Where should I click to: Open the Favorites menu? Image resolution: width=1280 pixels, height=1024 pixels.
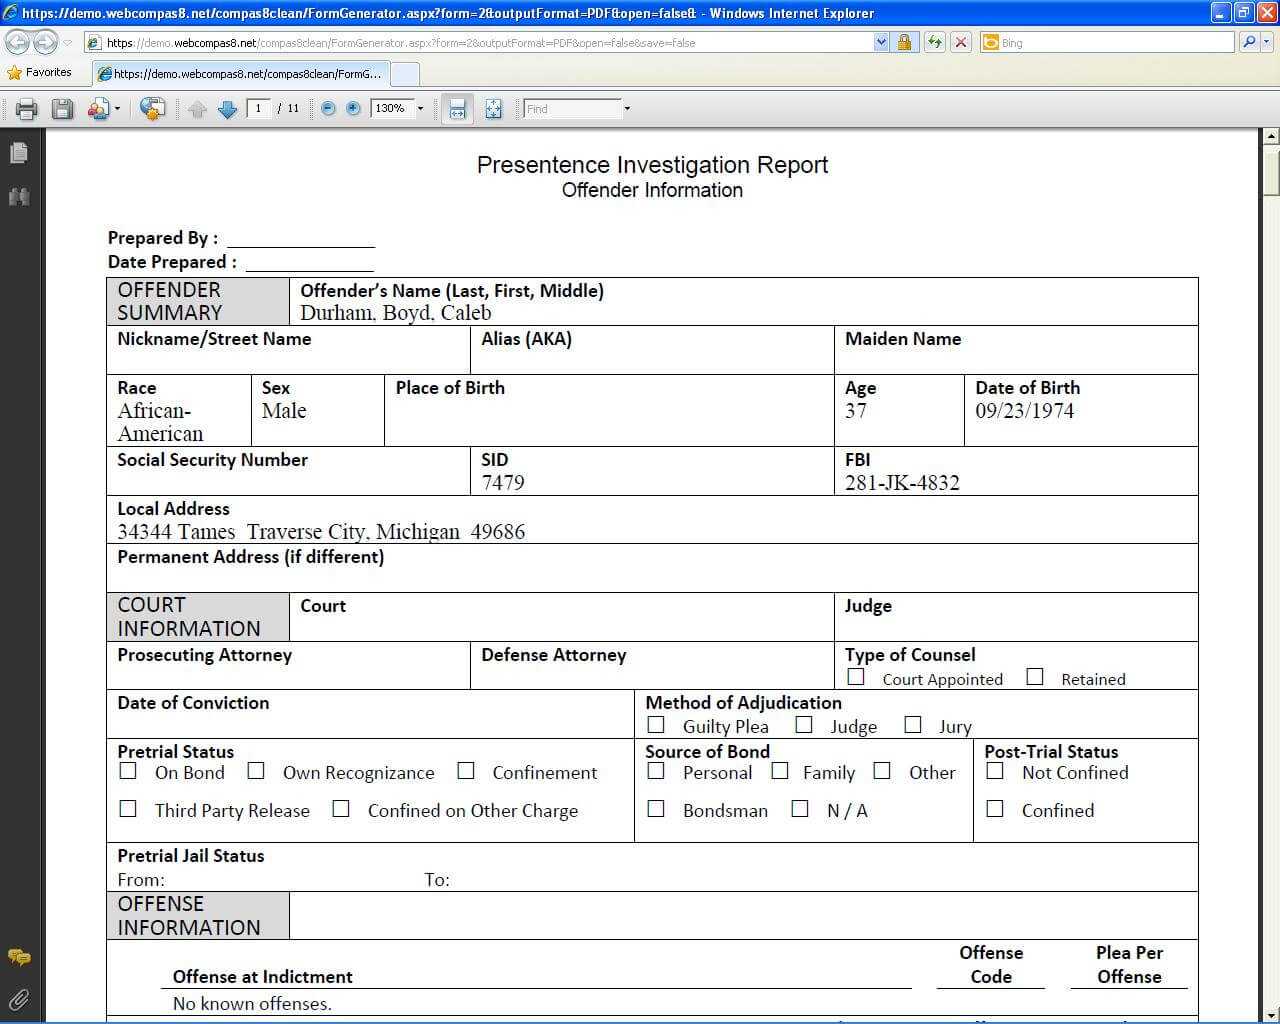pyautogui.click(x=42, y=72)
